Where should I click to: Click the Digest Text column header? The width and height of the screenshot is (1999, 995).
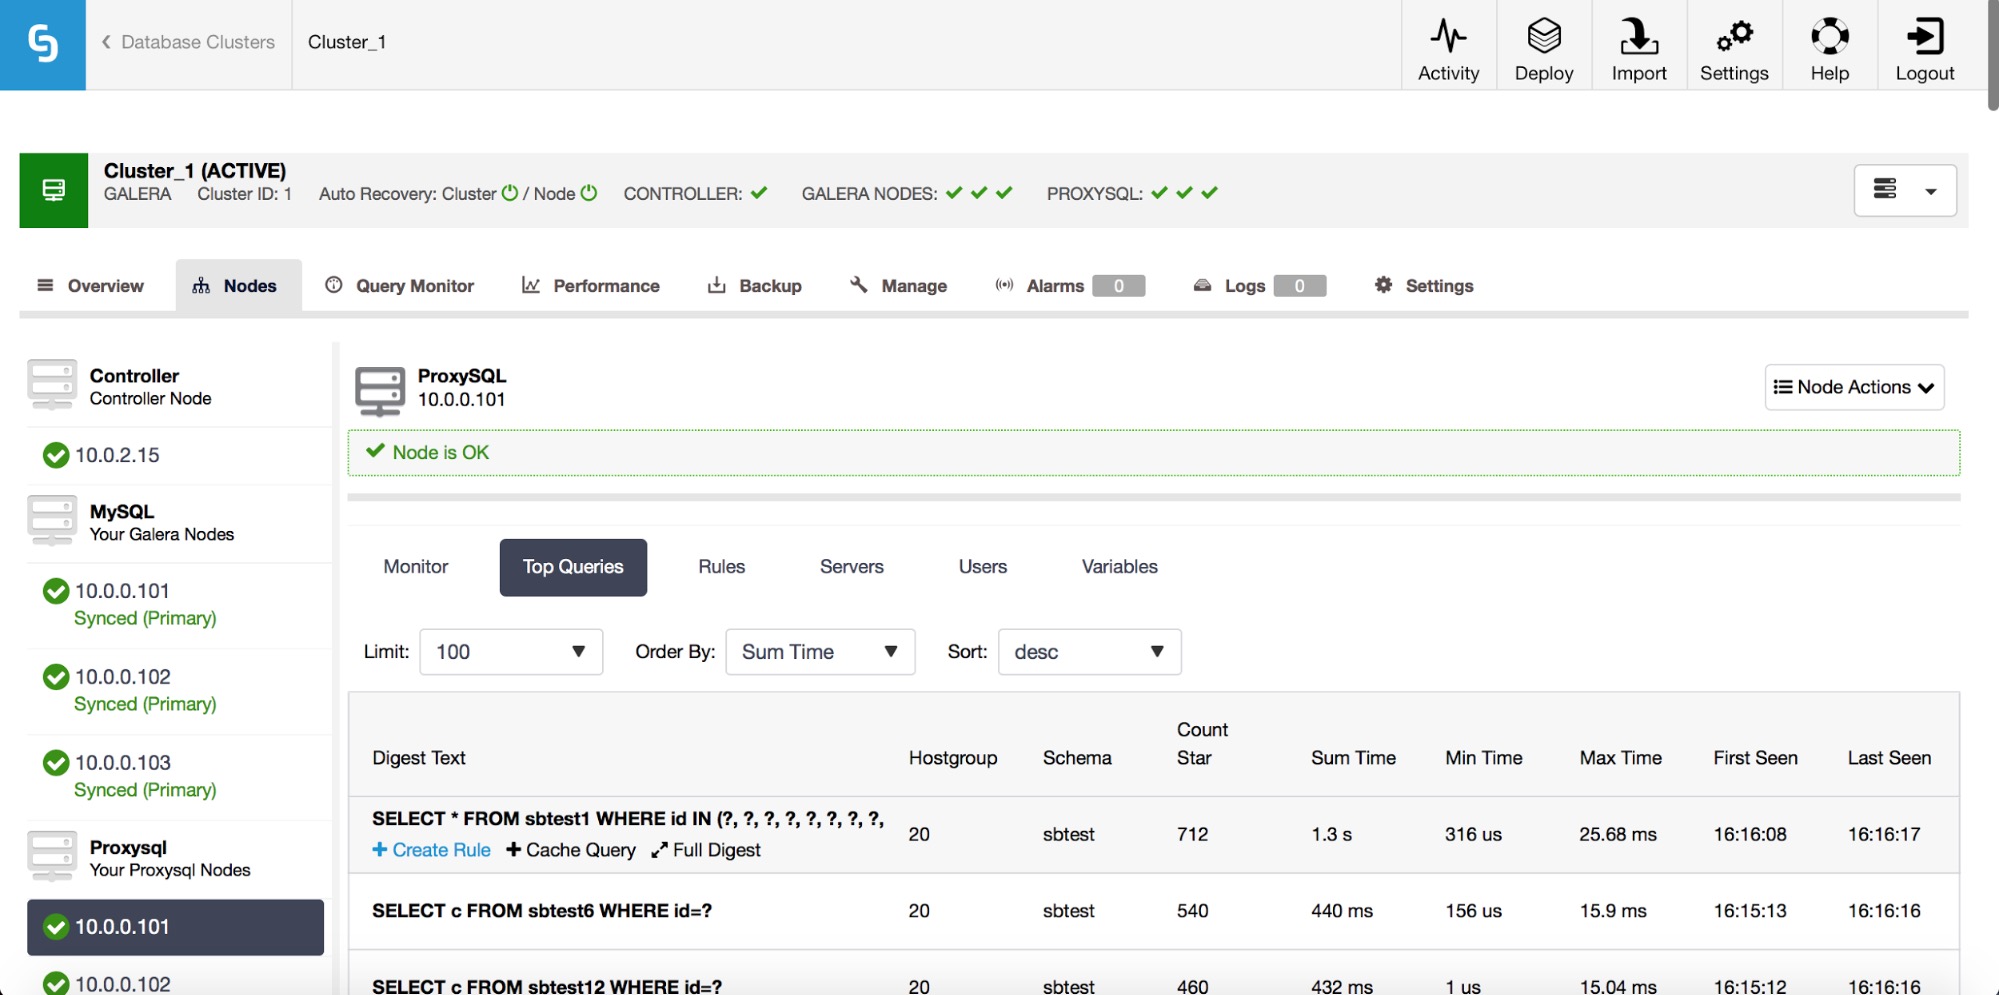419,758
